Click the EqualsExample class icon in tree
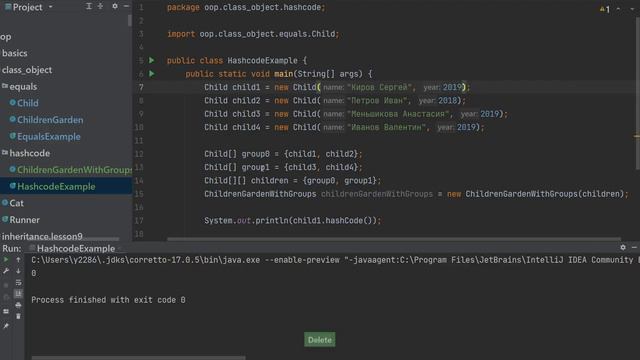Viewport: 640px width, 360px height. click(x=13, y=136)
